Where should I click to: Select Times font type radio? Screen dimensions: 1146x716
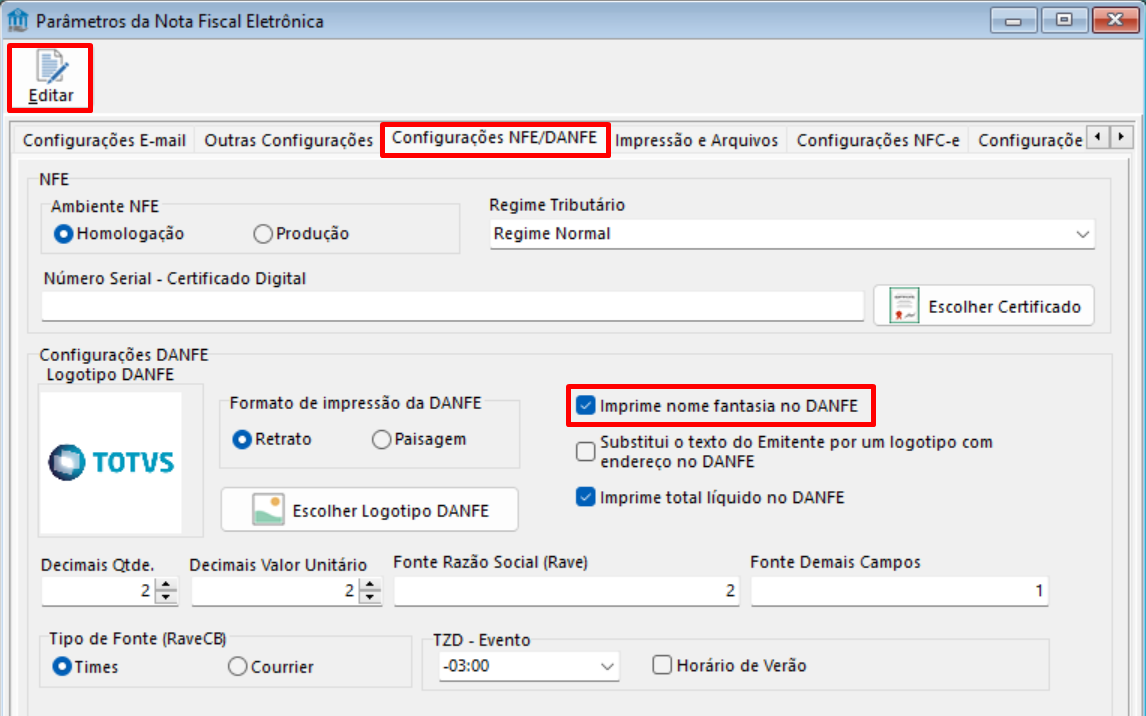point(62,666)
